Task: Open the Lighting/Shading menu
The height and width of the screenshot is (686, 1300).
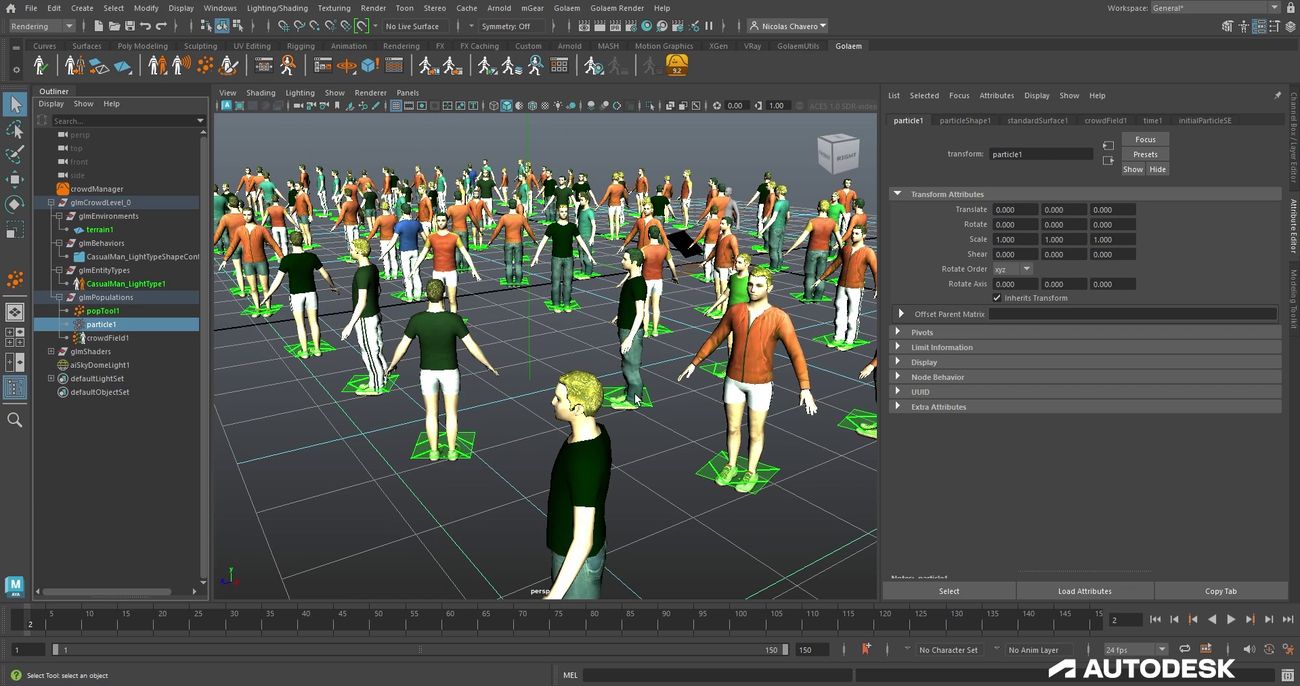Action: click(x=277, y=8)
